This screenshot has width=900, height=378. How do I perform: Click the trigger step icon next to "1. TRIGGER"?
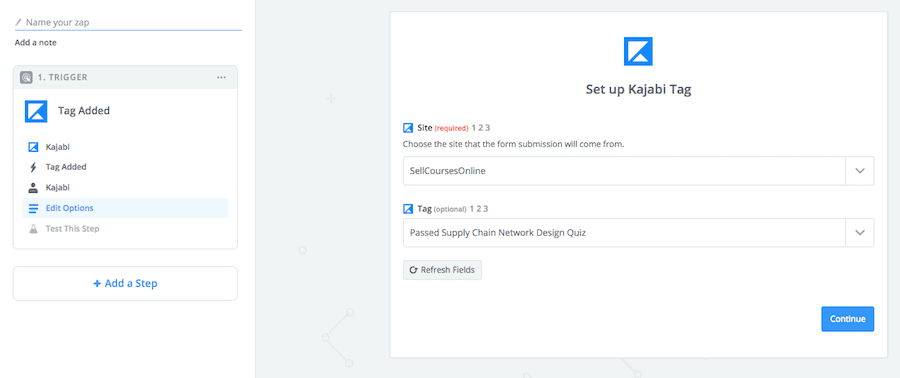click(26, 77)
